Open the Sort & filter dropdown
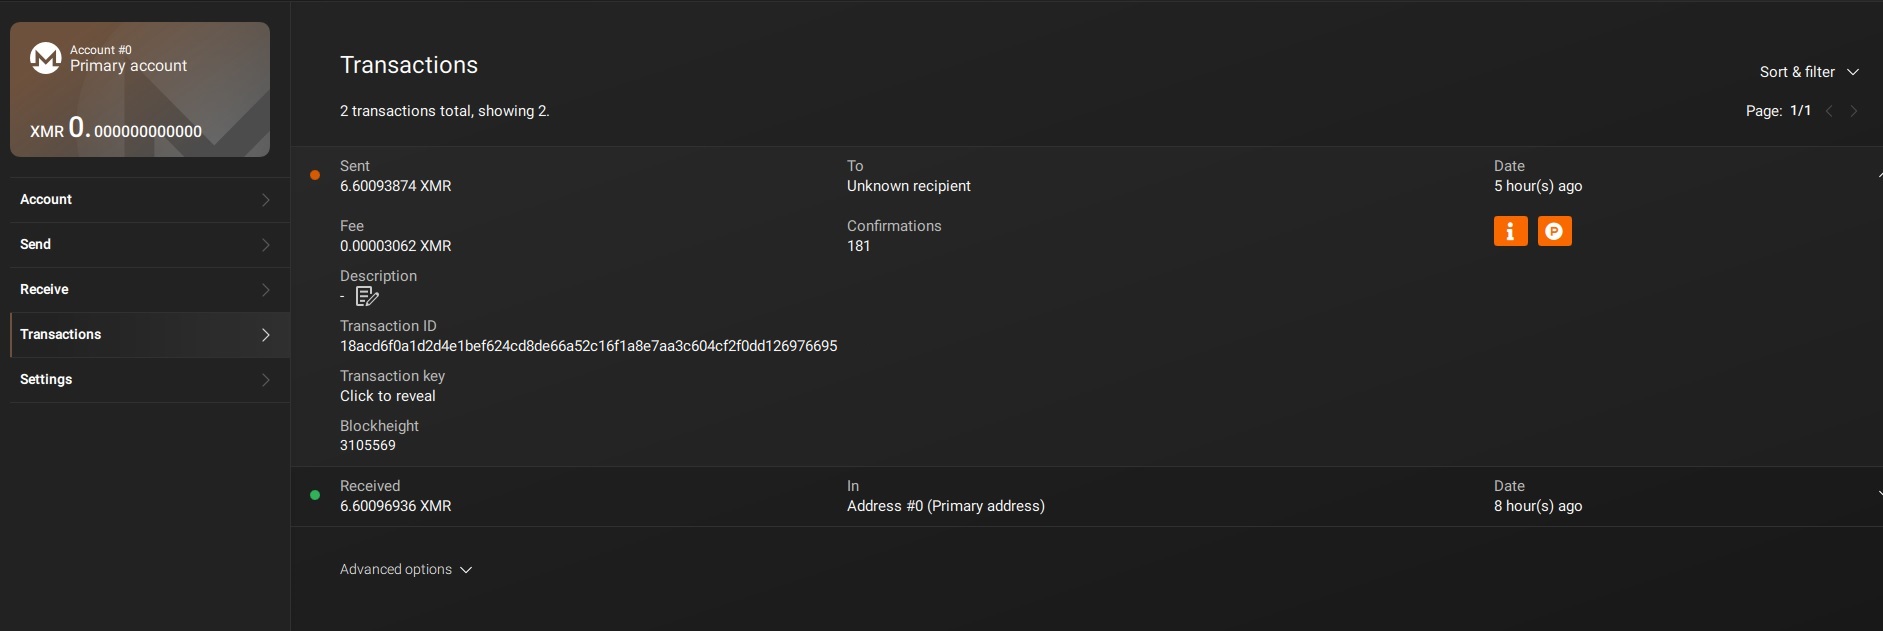1883x631 pixels. pyautogui.click(x=1808, y=72)
